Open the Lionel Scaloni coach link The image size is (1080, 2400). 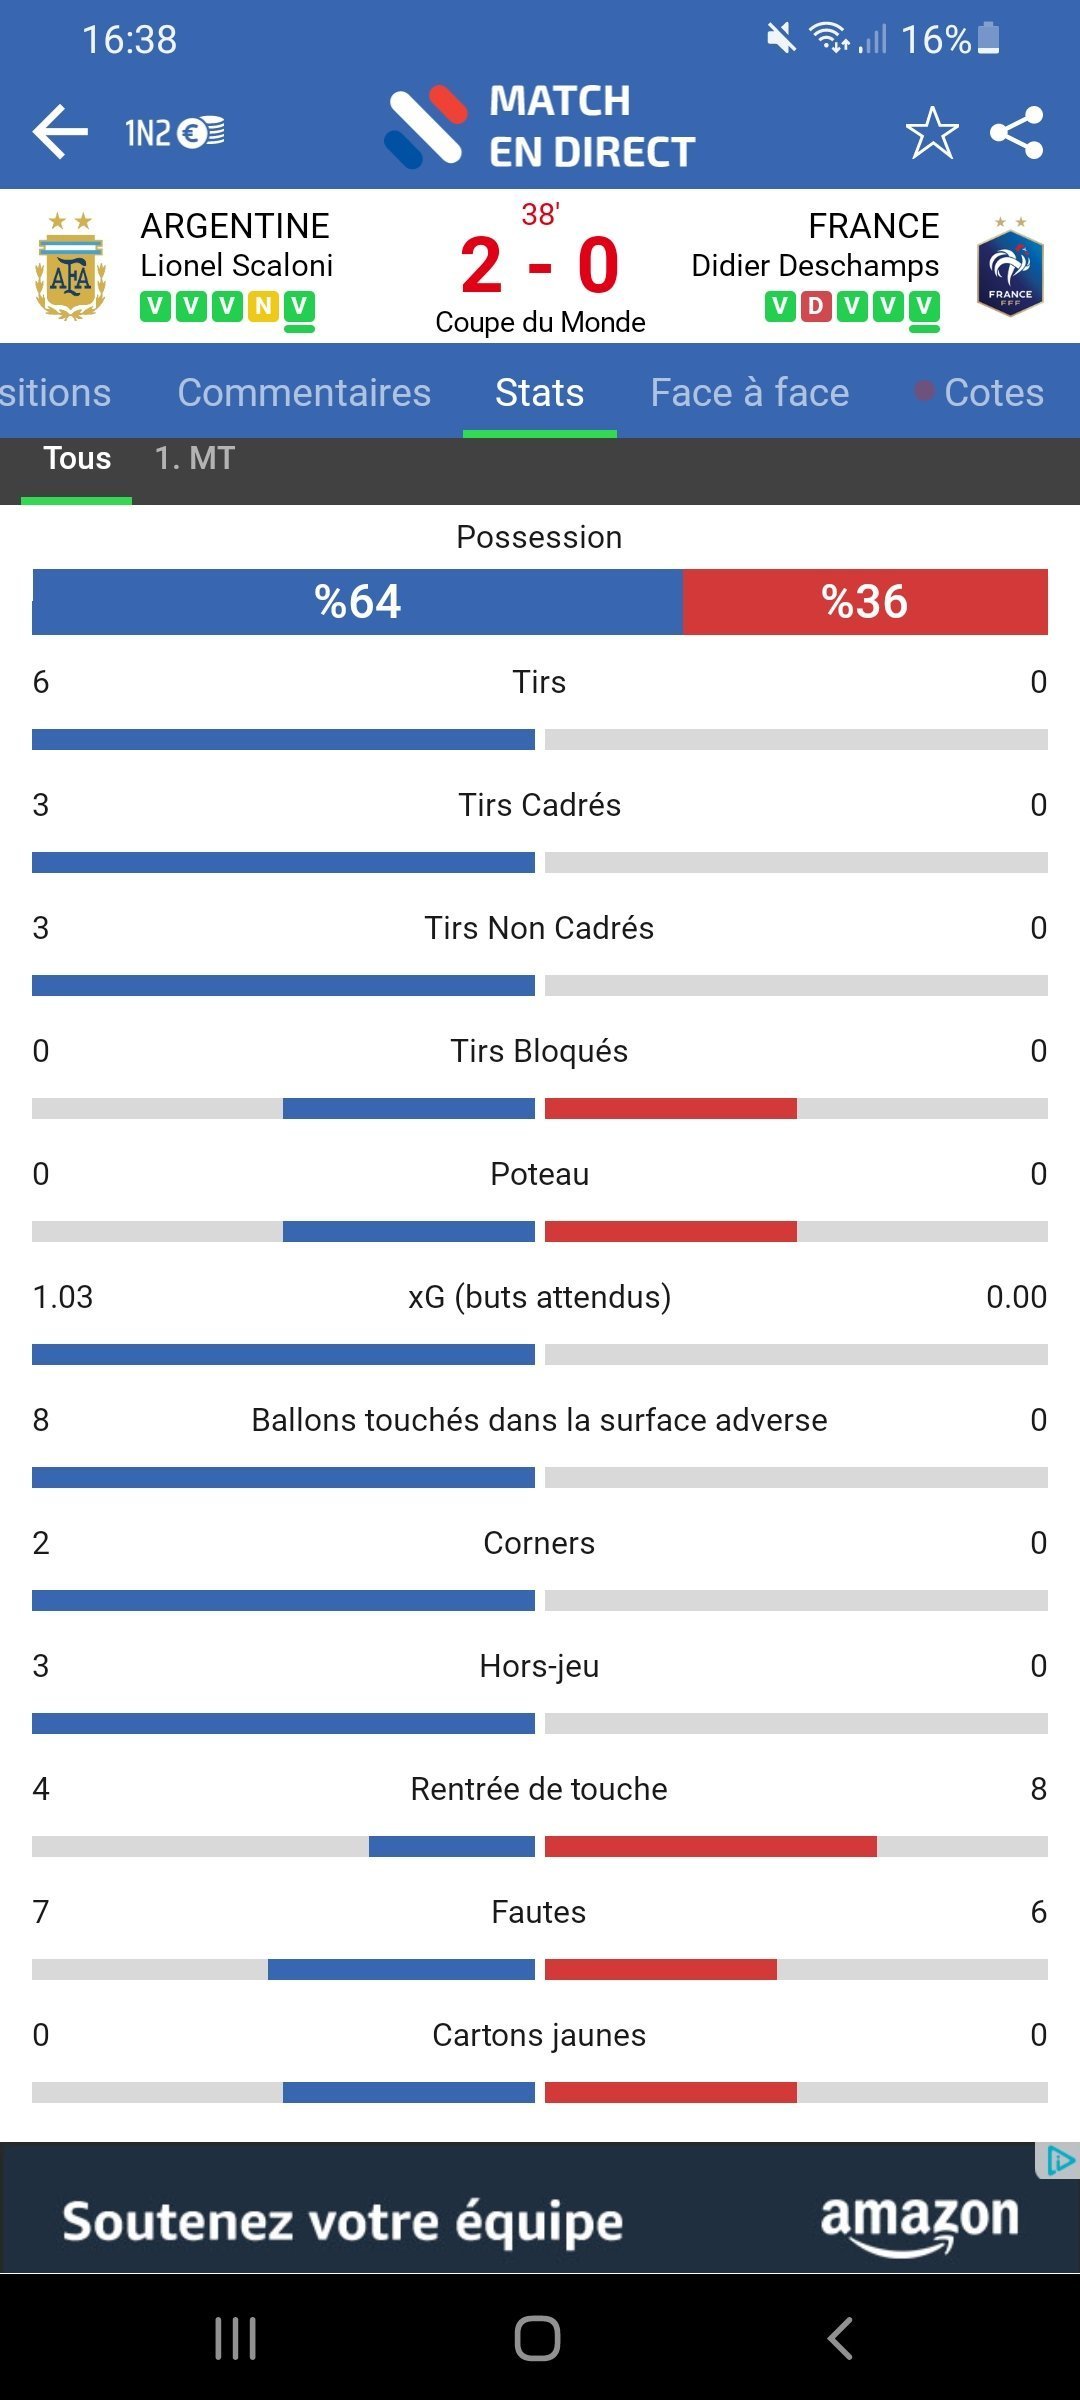tap(237, 265)
